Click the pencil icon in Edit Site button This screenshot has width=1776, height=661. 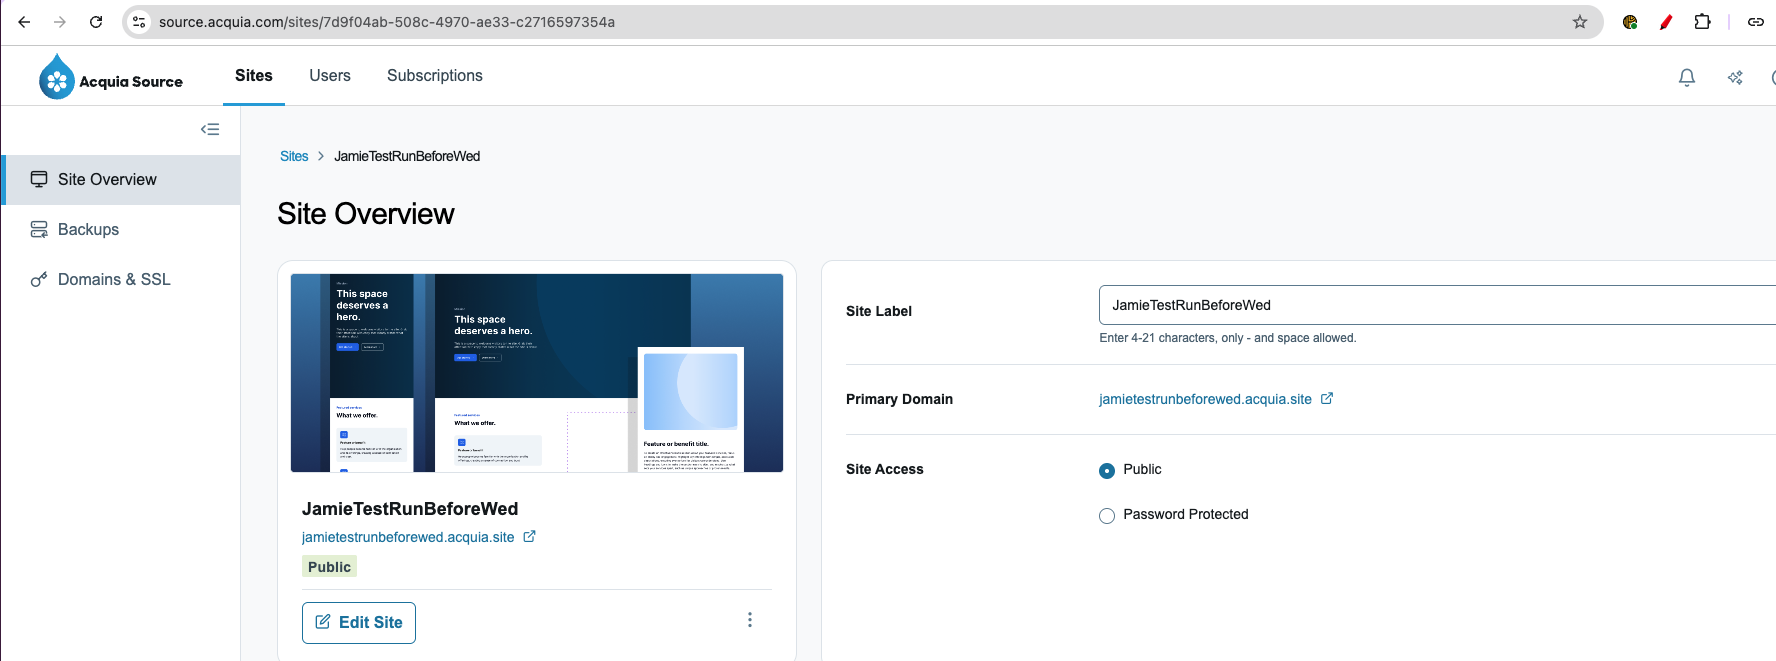pos(323,622)
